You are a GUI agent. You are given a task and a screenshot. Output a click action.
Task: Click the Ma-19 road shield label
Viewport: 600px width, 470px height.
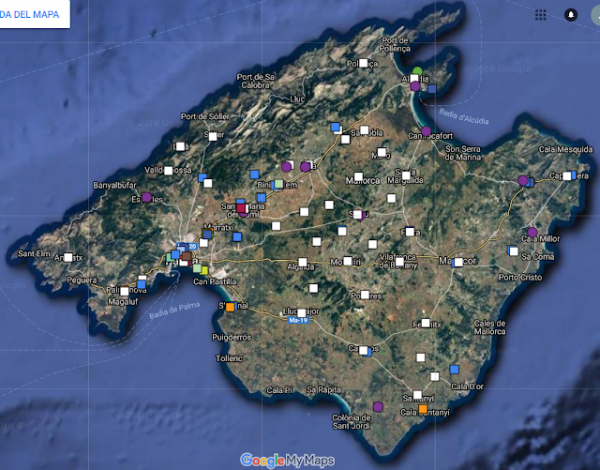pyautogui.click(x=295, y=321)
